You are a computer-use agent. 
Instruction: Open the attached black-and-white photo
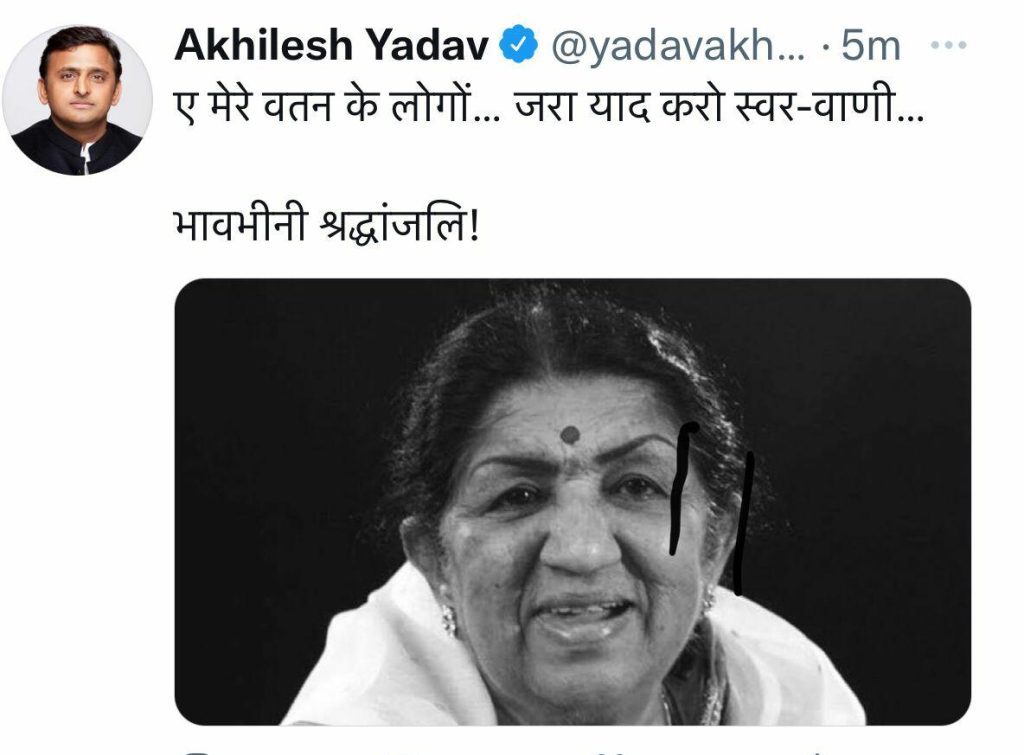[x=573, y=502]
